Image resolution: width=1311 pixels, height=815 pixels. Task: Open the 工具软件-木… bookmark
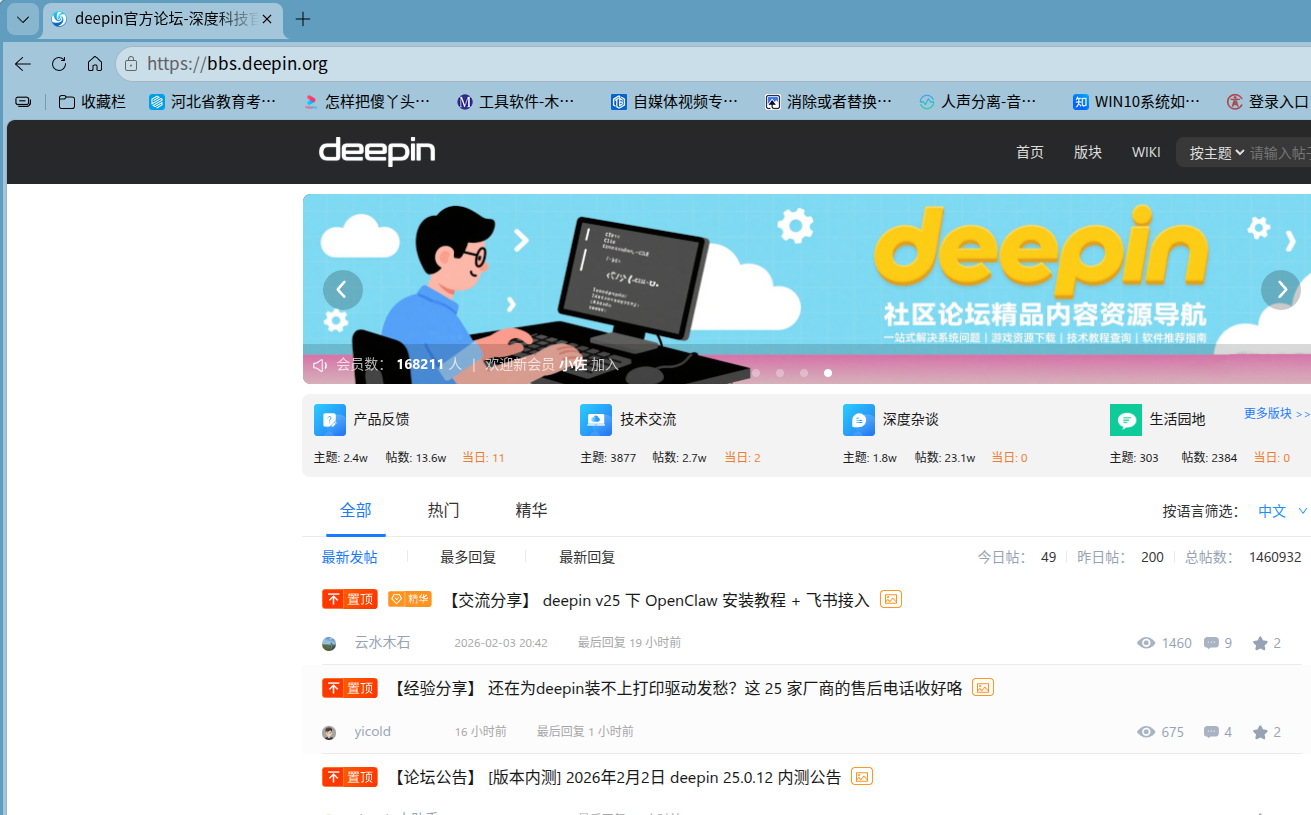pyautogui.click(x=516, y=101)
